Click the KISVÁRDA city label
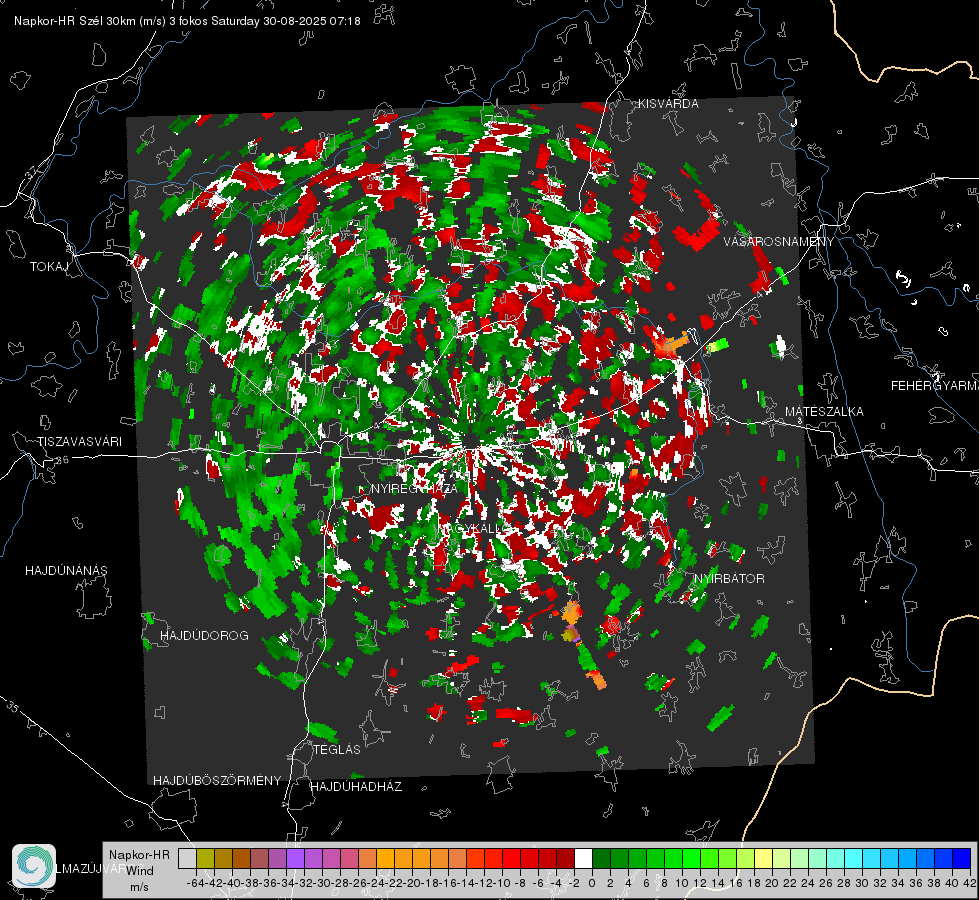Screen dimensions: 979x900 (x=668, y=104)
